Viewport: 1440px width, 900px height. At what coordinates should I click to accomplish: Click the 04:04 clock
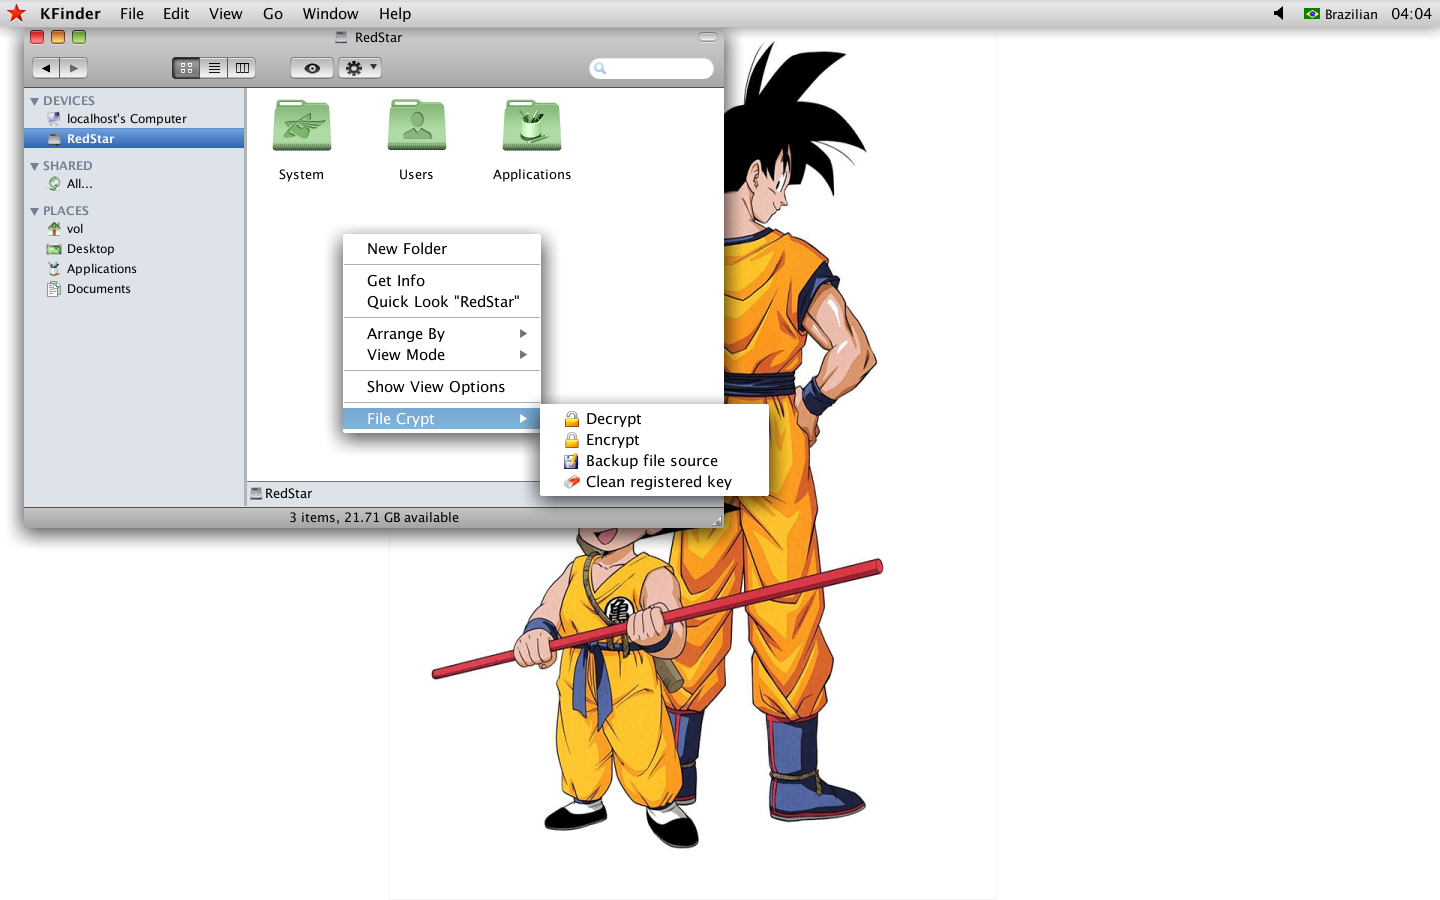(1411, 14)
